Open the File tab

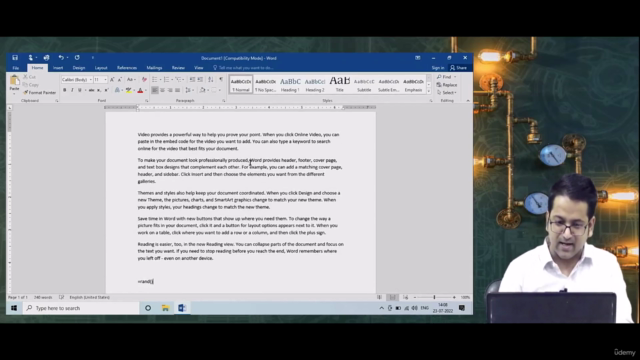(x=16, y=68)
